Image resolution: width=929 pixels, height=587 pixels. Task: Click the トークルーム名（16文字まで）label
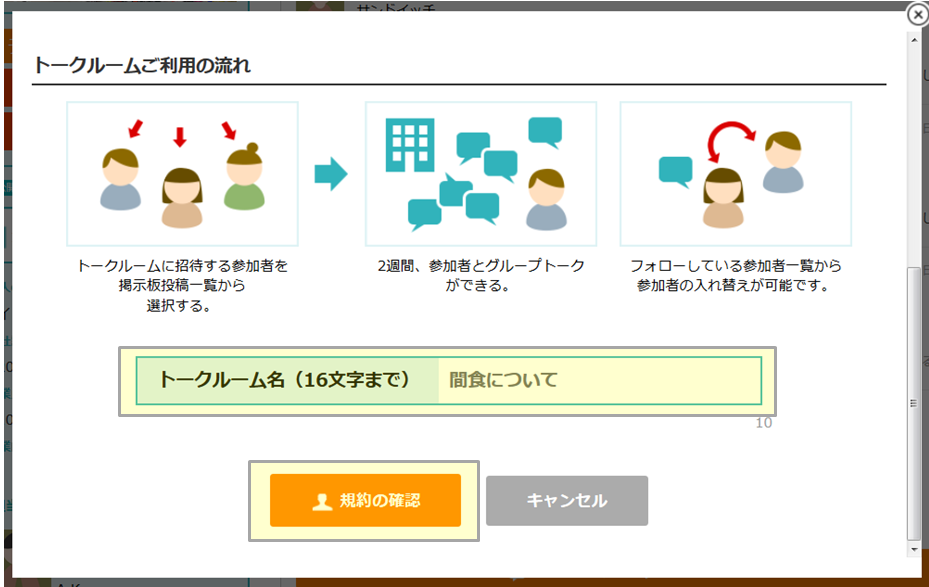tap(286, 380)
